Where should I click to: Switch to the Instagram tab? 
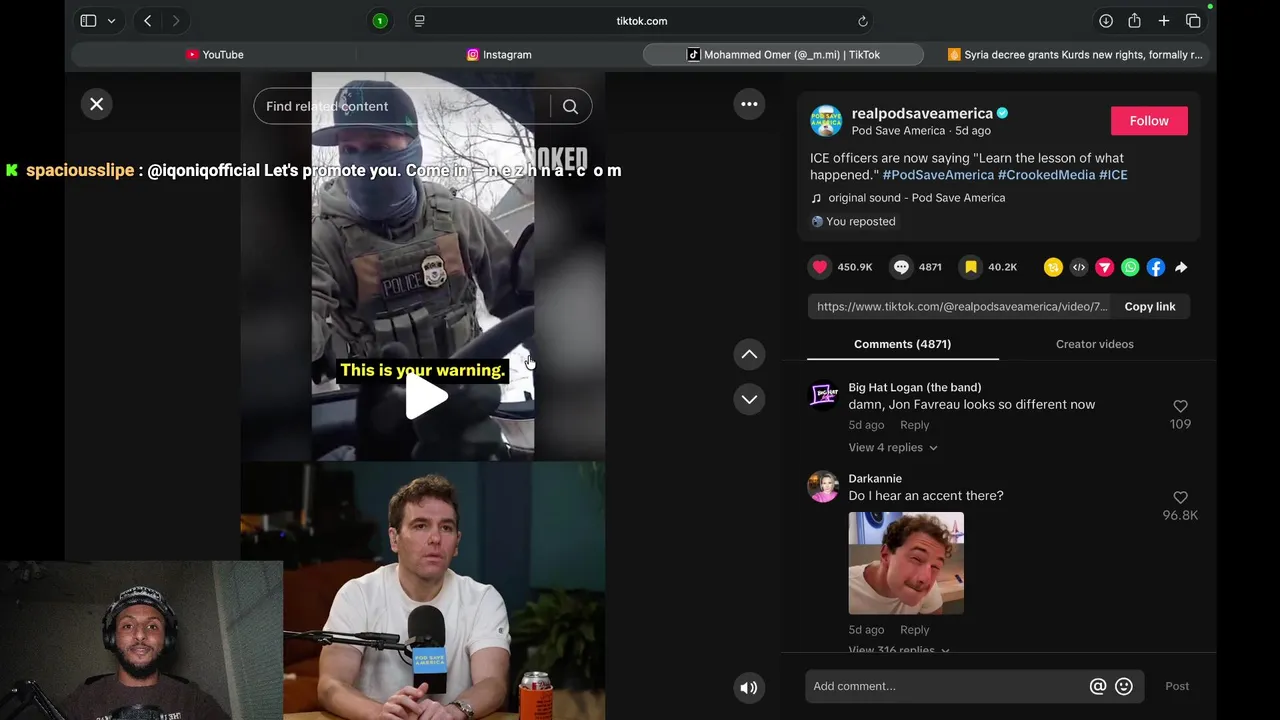pos(499,55)
